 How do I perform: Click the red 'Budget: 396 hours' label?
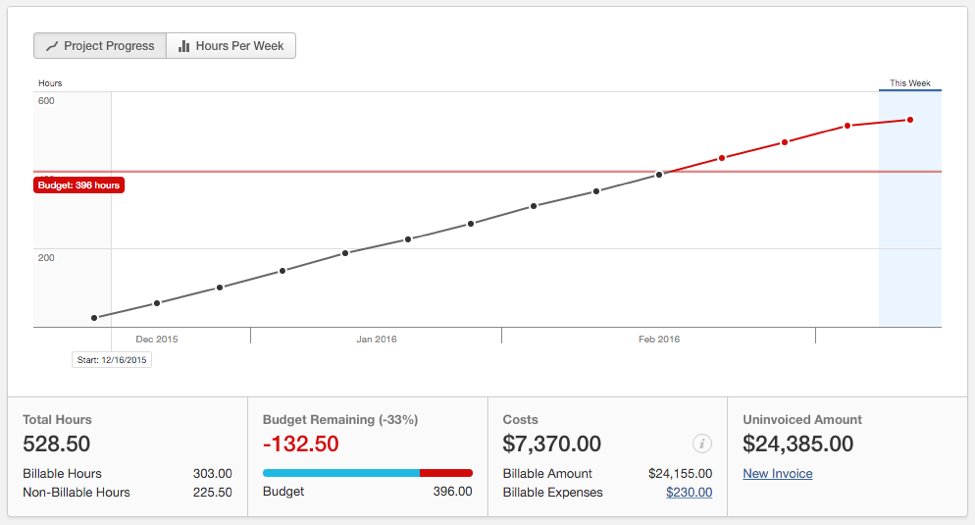click(x=79, y=185)
